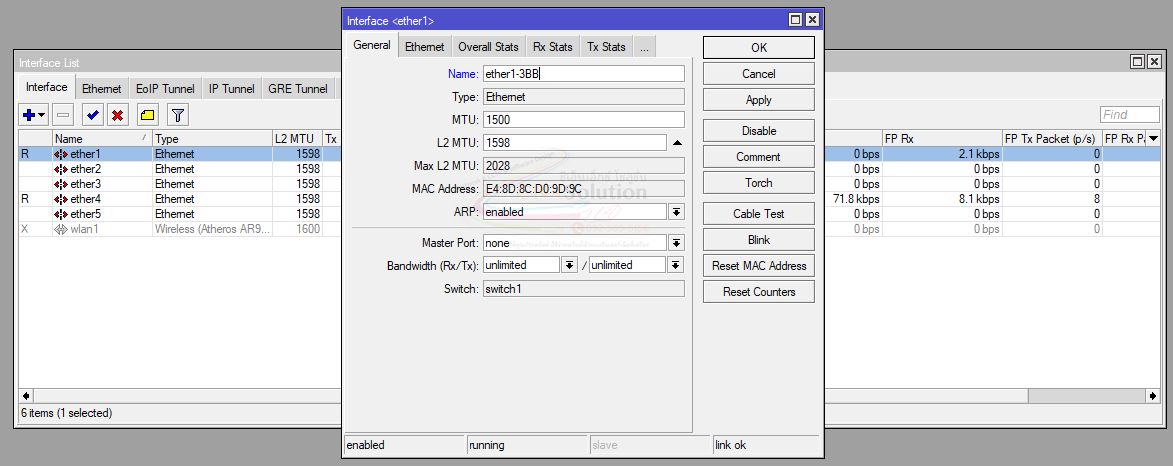
Task: Click the yellow comment note icon
Action: 148,115
